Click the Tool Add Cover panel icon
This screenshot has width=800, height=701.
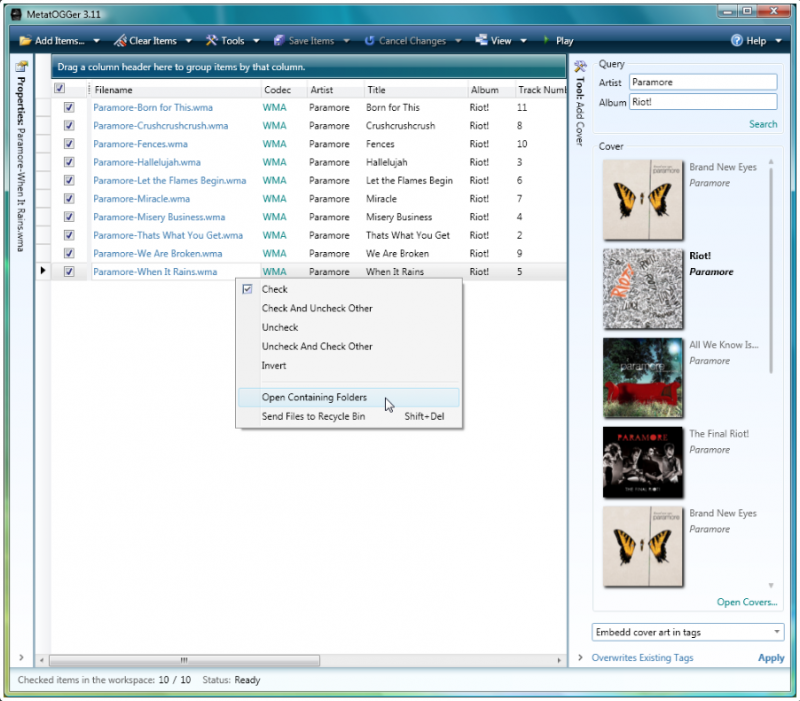pyautogui.click(x=580, y=67)
